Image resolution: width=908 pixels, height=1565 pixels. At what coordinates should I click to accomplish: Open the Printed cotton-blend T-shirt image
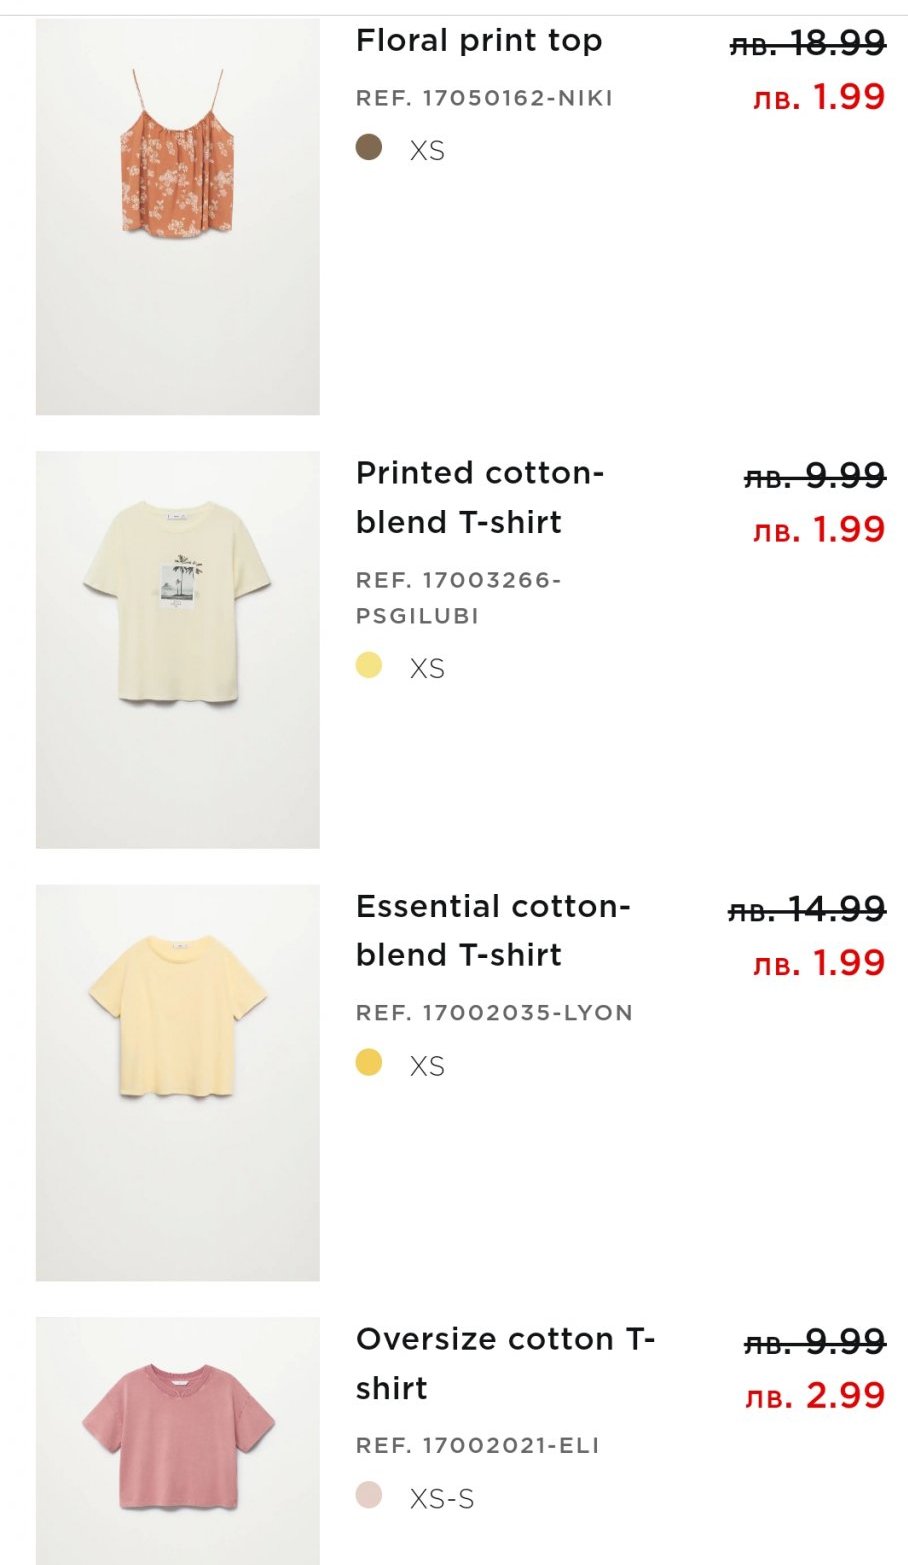177,649
